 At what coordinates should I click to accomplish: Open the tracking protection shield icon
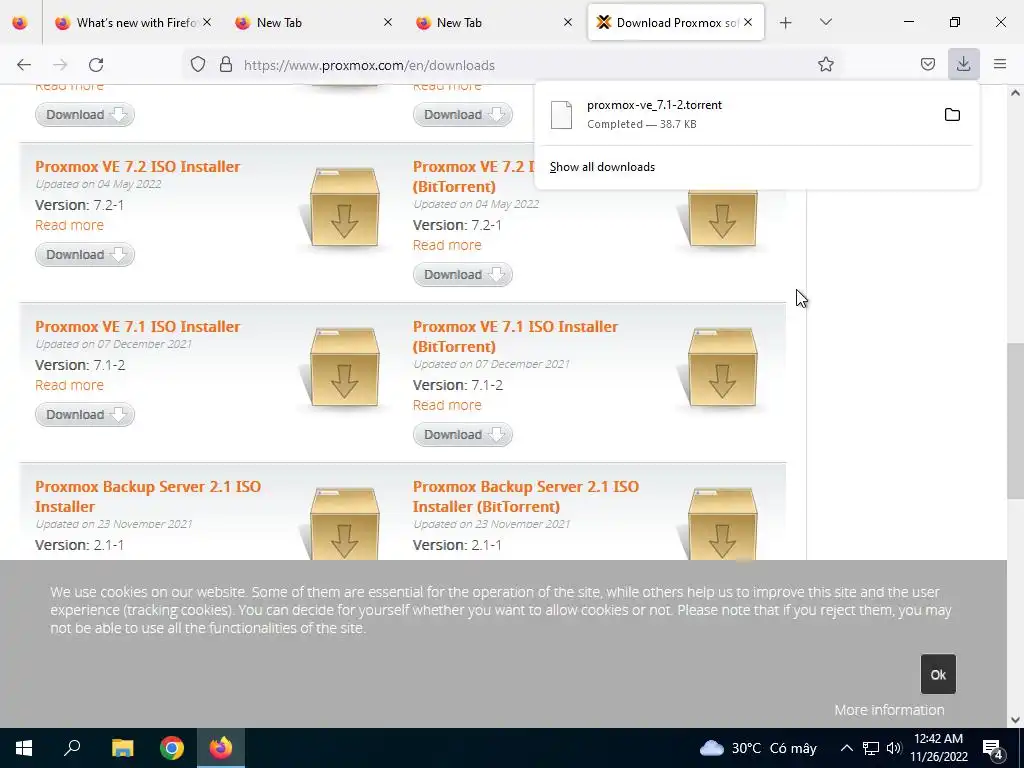[198, 65]
